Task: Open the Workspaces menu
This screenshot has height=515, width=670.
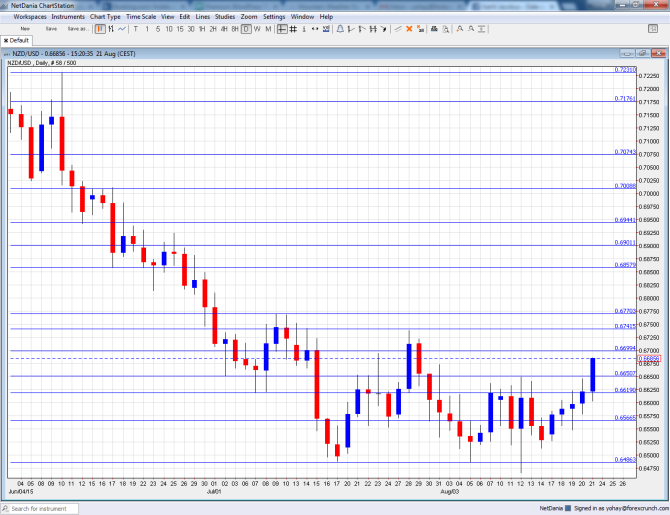Action: [30, 17]
